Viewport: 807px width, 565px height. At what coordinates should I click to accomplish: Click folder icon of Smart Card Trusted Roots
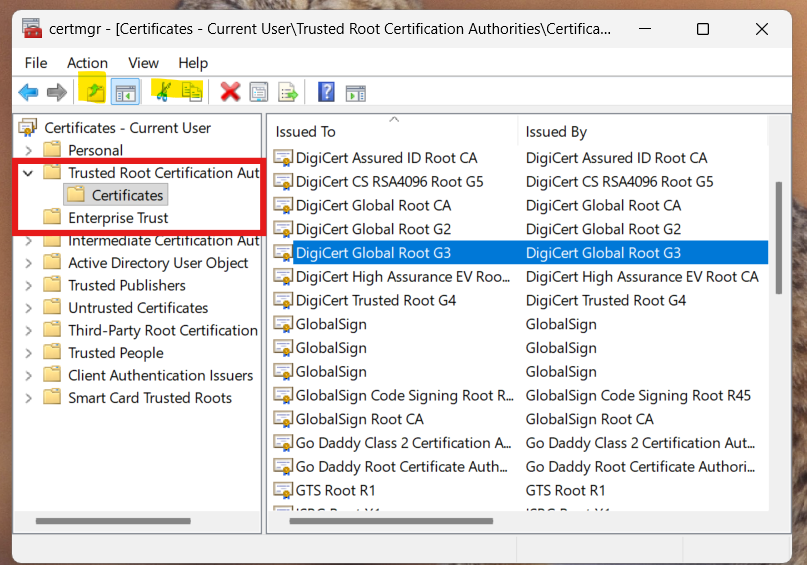(52, 397)
